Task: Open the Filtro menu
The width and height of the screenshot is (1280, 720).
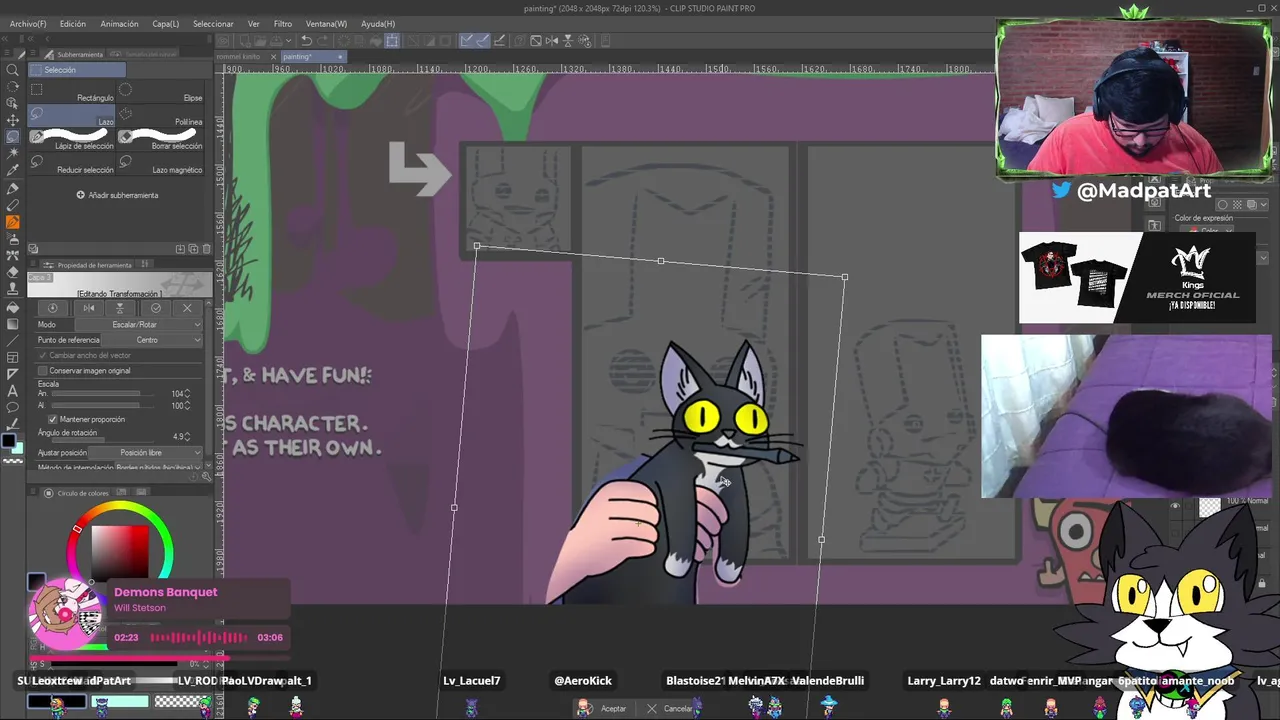Action: (283, 23)
